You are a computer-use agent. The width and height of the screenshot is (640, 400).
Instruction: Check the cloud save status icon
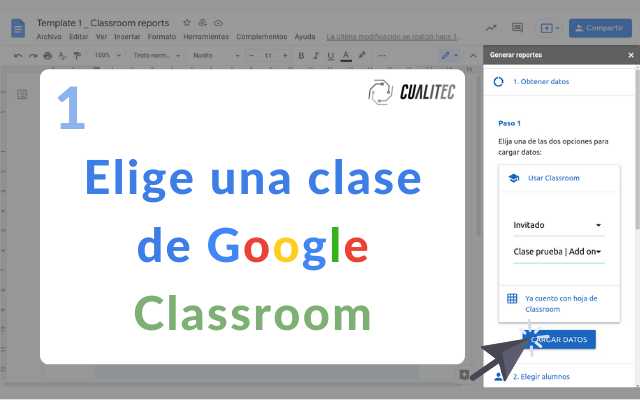pos(218,23)
